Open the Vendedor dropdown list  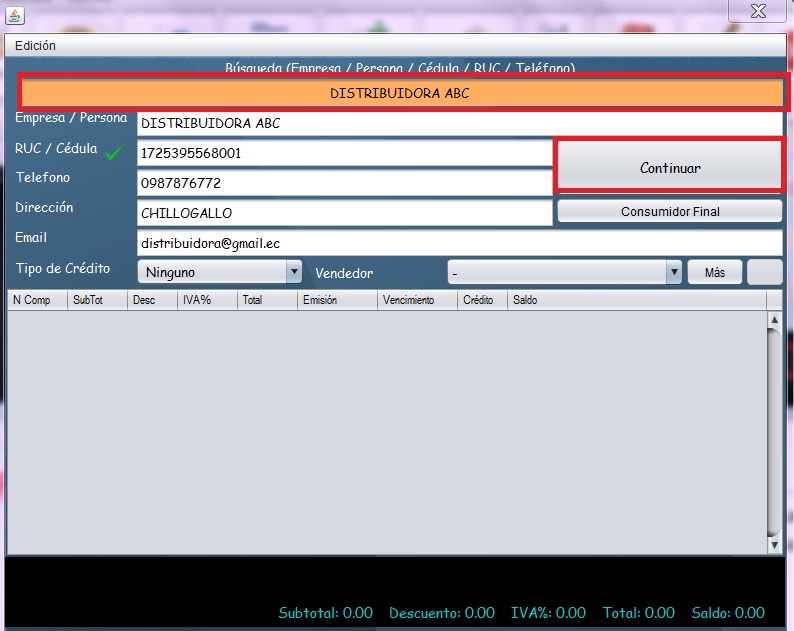coord(673,272)
